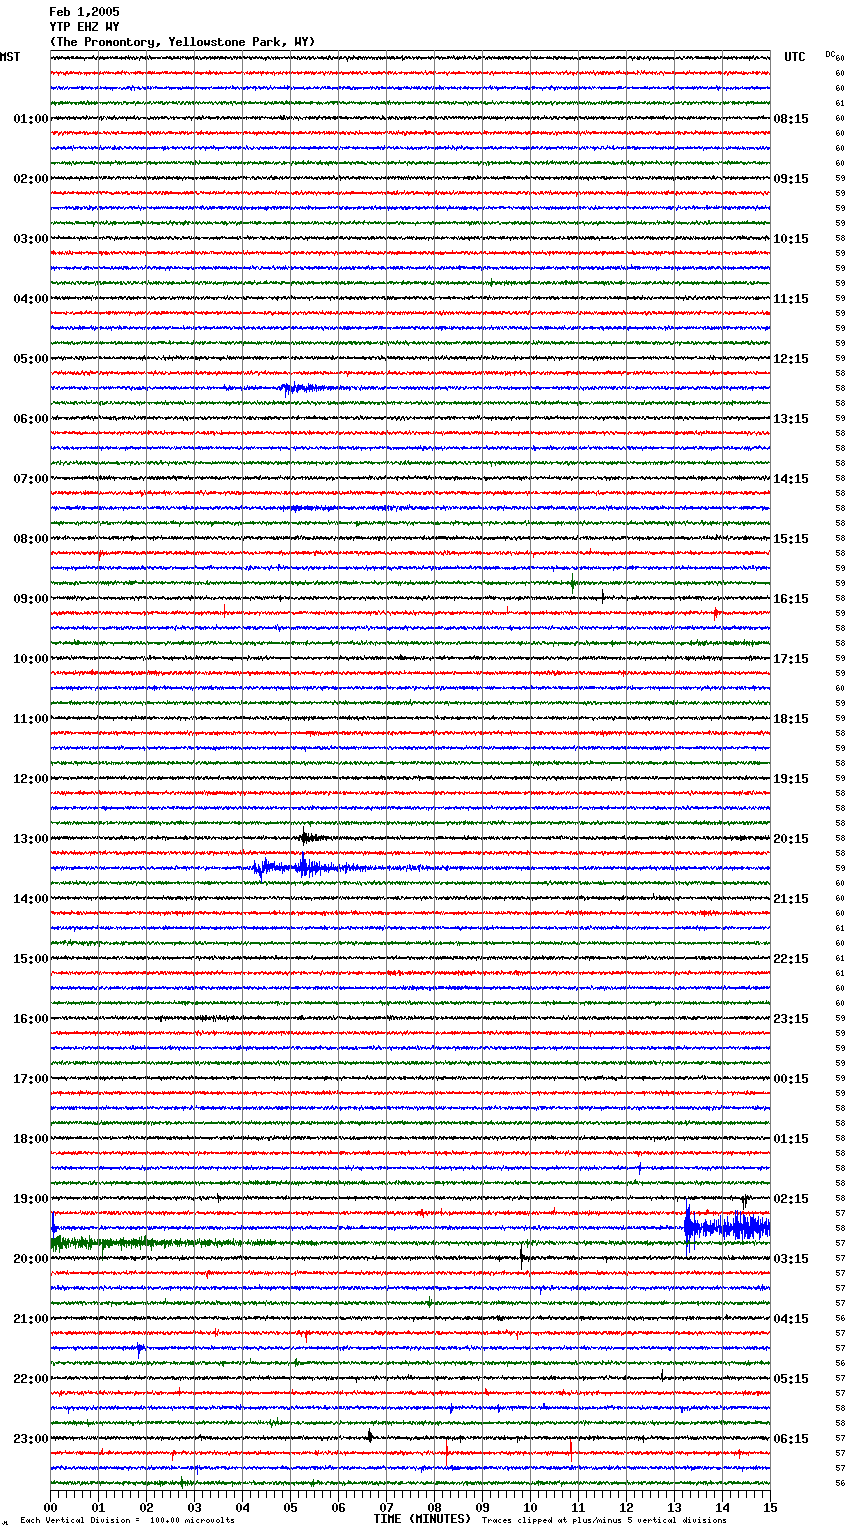This screenshot has width=850, height=1534.
Task: Click the '03' minute axis tick label
Action: click(194, 1507)
